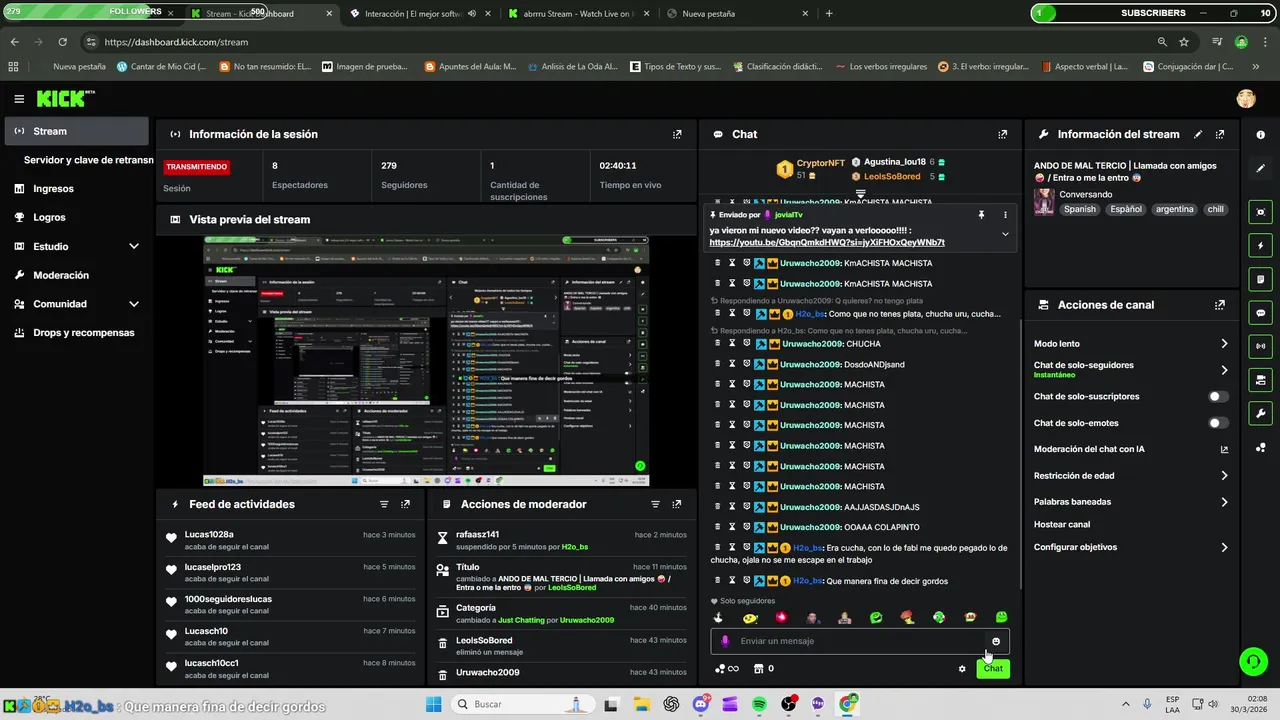1280x720 pixels.
Task: Focus the Enviar un mensaje input
Action: point(860,641)
